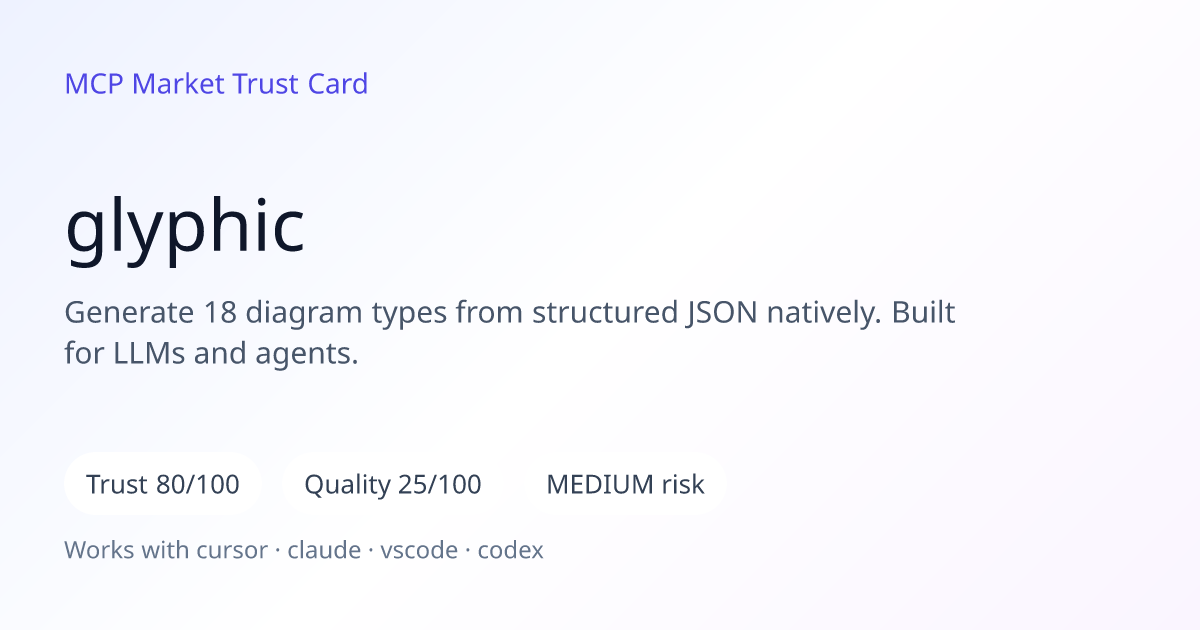Viewport: 1200px width, 630px height.
Task: Click the number 18 in the description
Action: 222,313
